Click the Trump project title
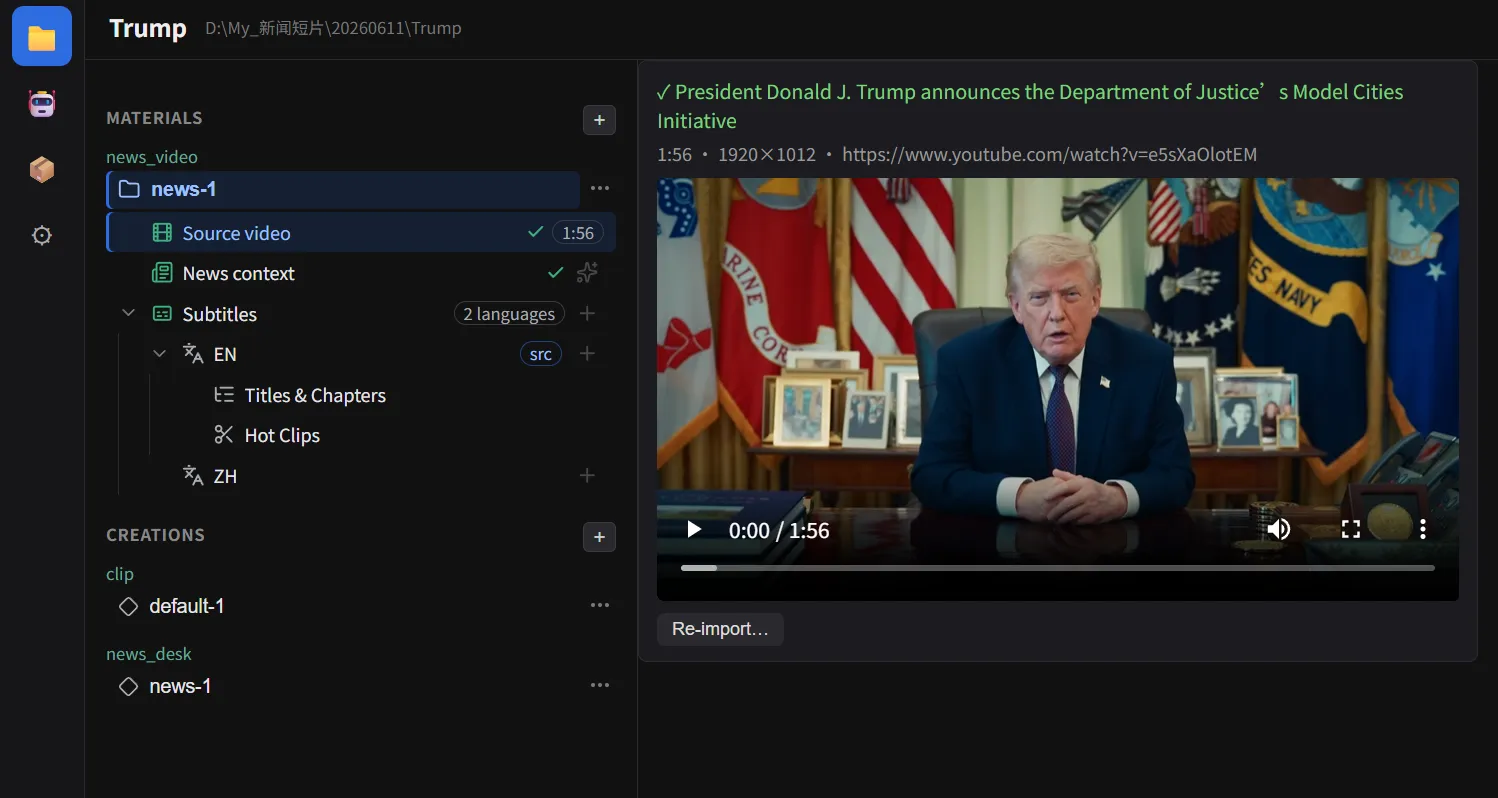This screenshot has height=798, width=1498. point(148,28)
